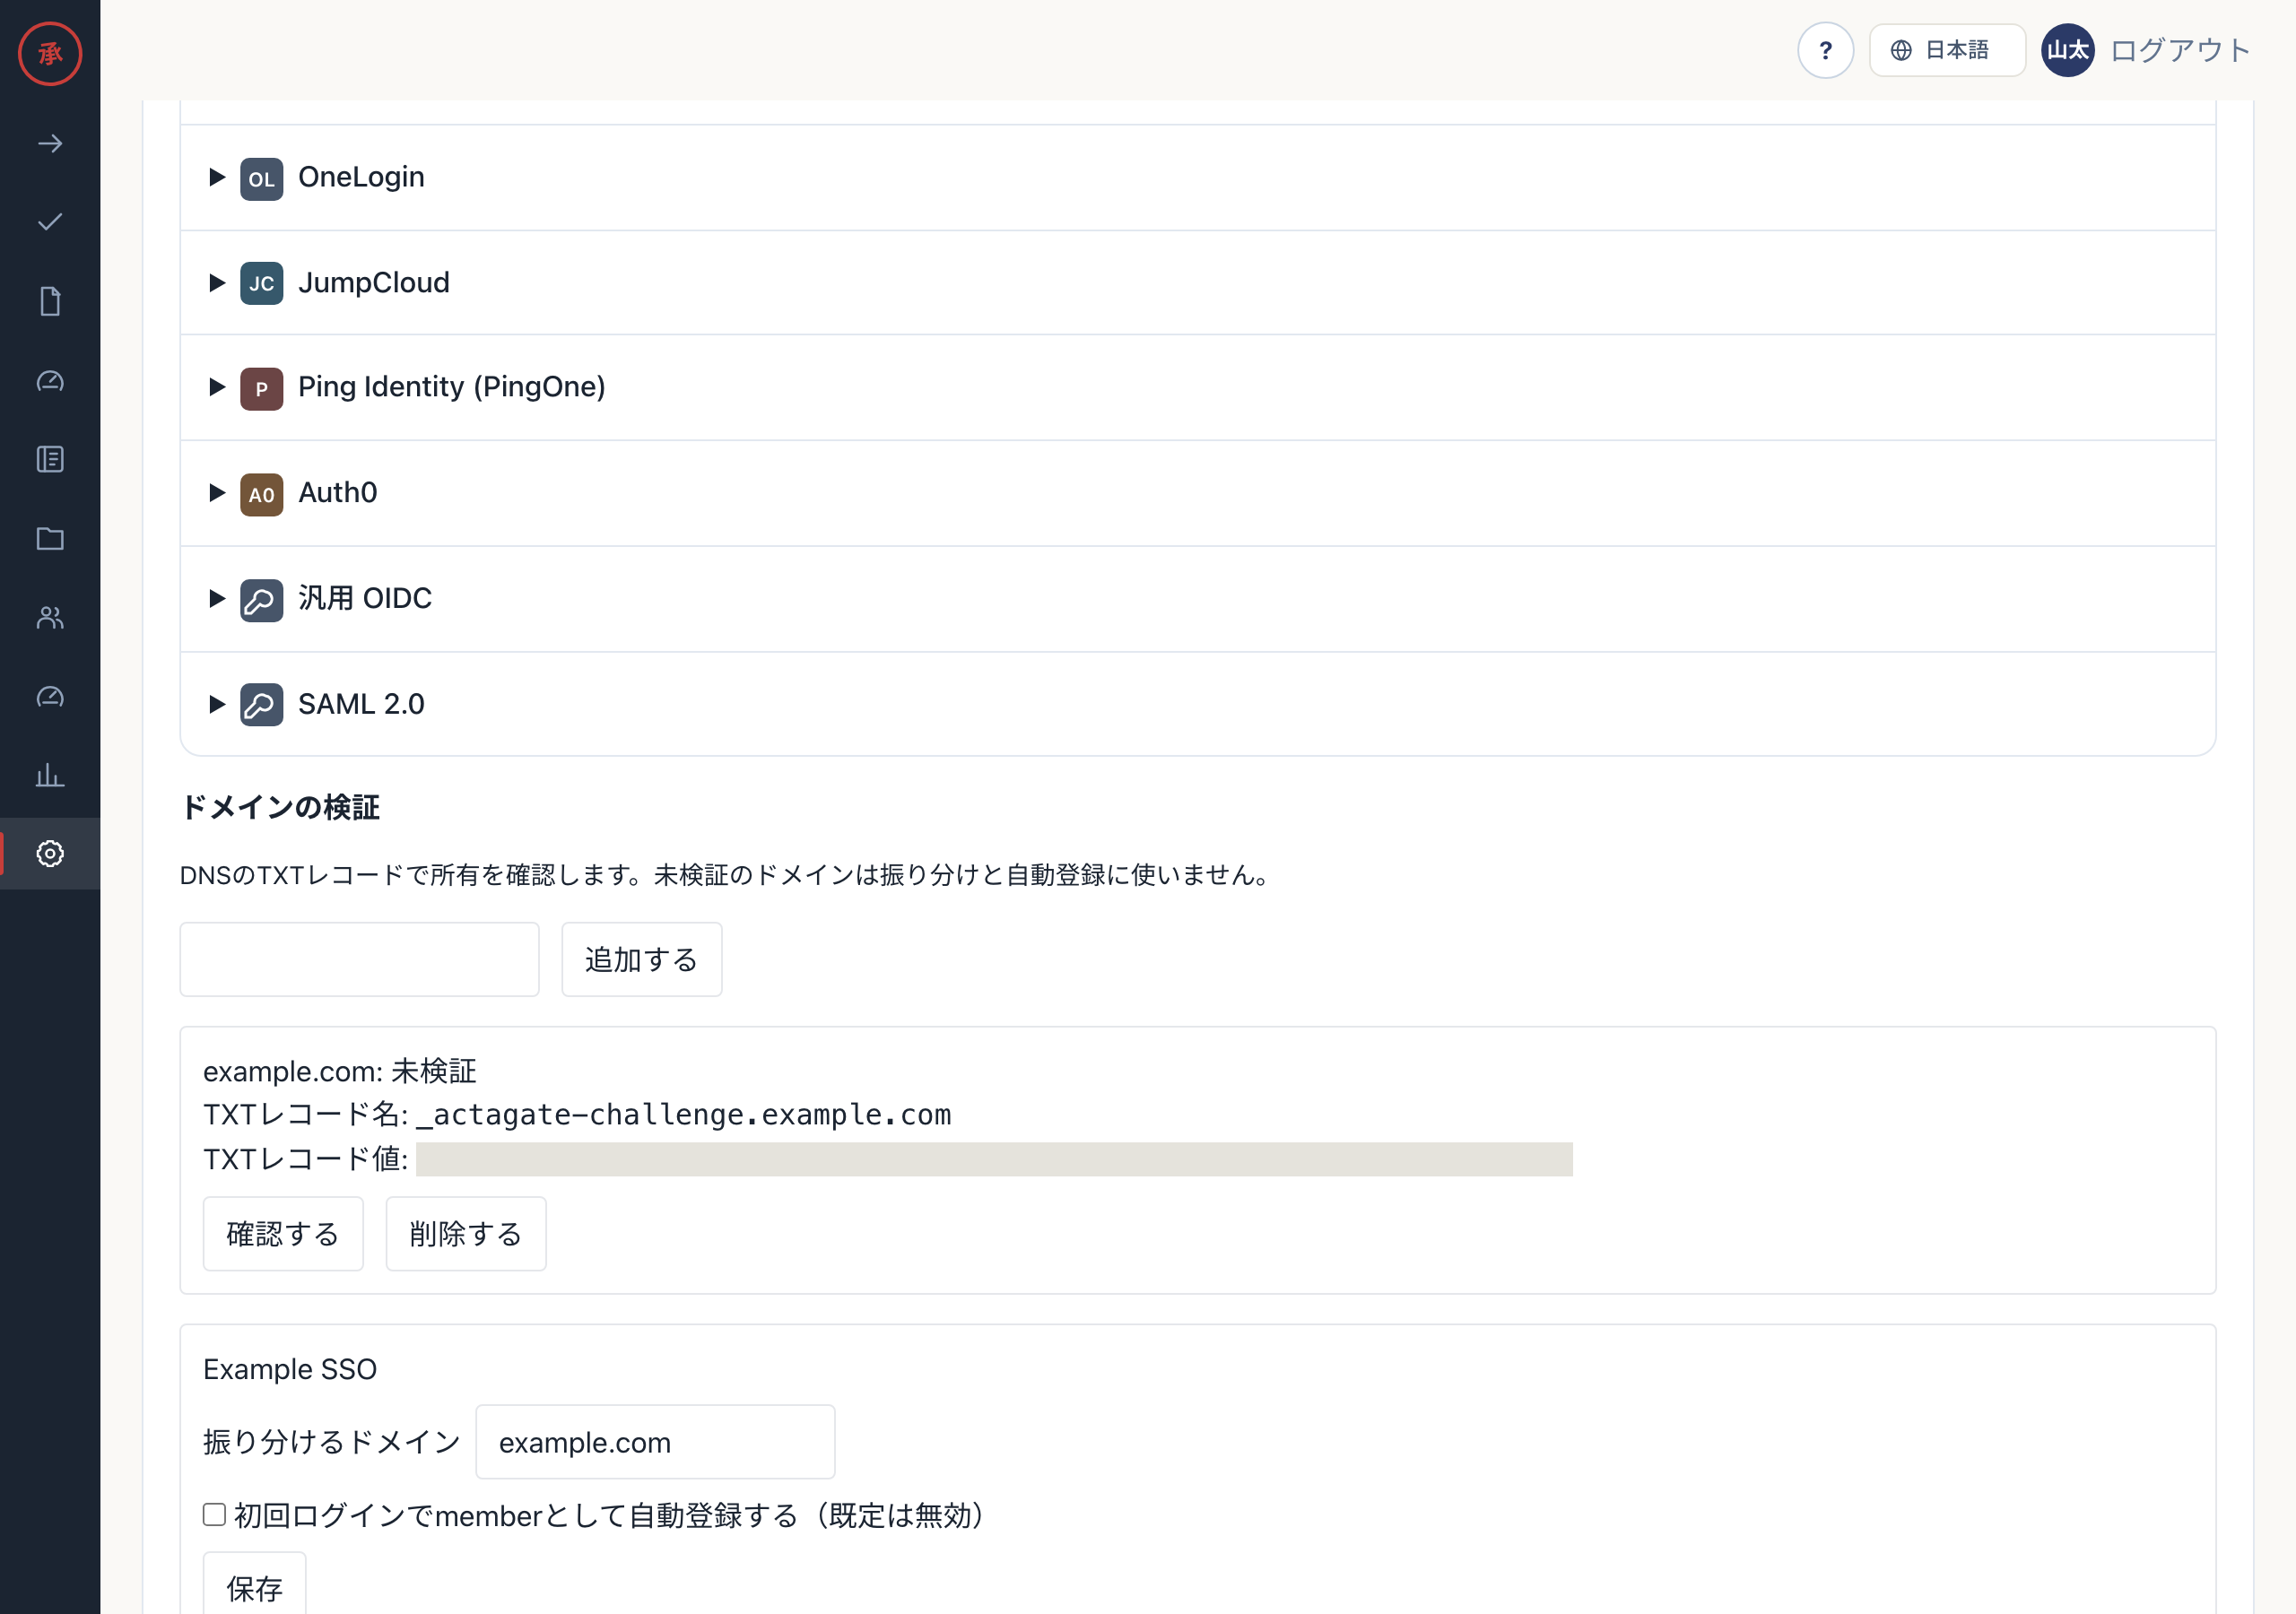Click the 確認する button
This screenshot has height=1614, width=2296.
[283, 1233]
